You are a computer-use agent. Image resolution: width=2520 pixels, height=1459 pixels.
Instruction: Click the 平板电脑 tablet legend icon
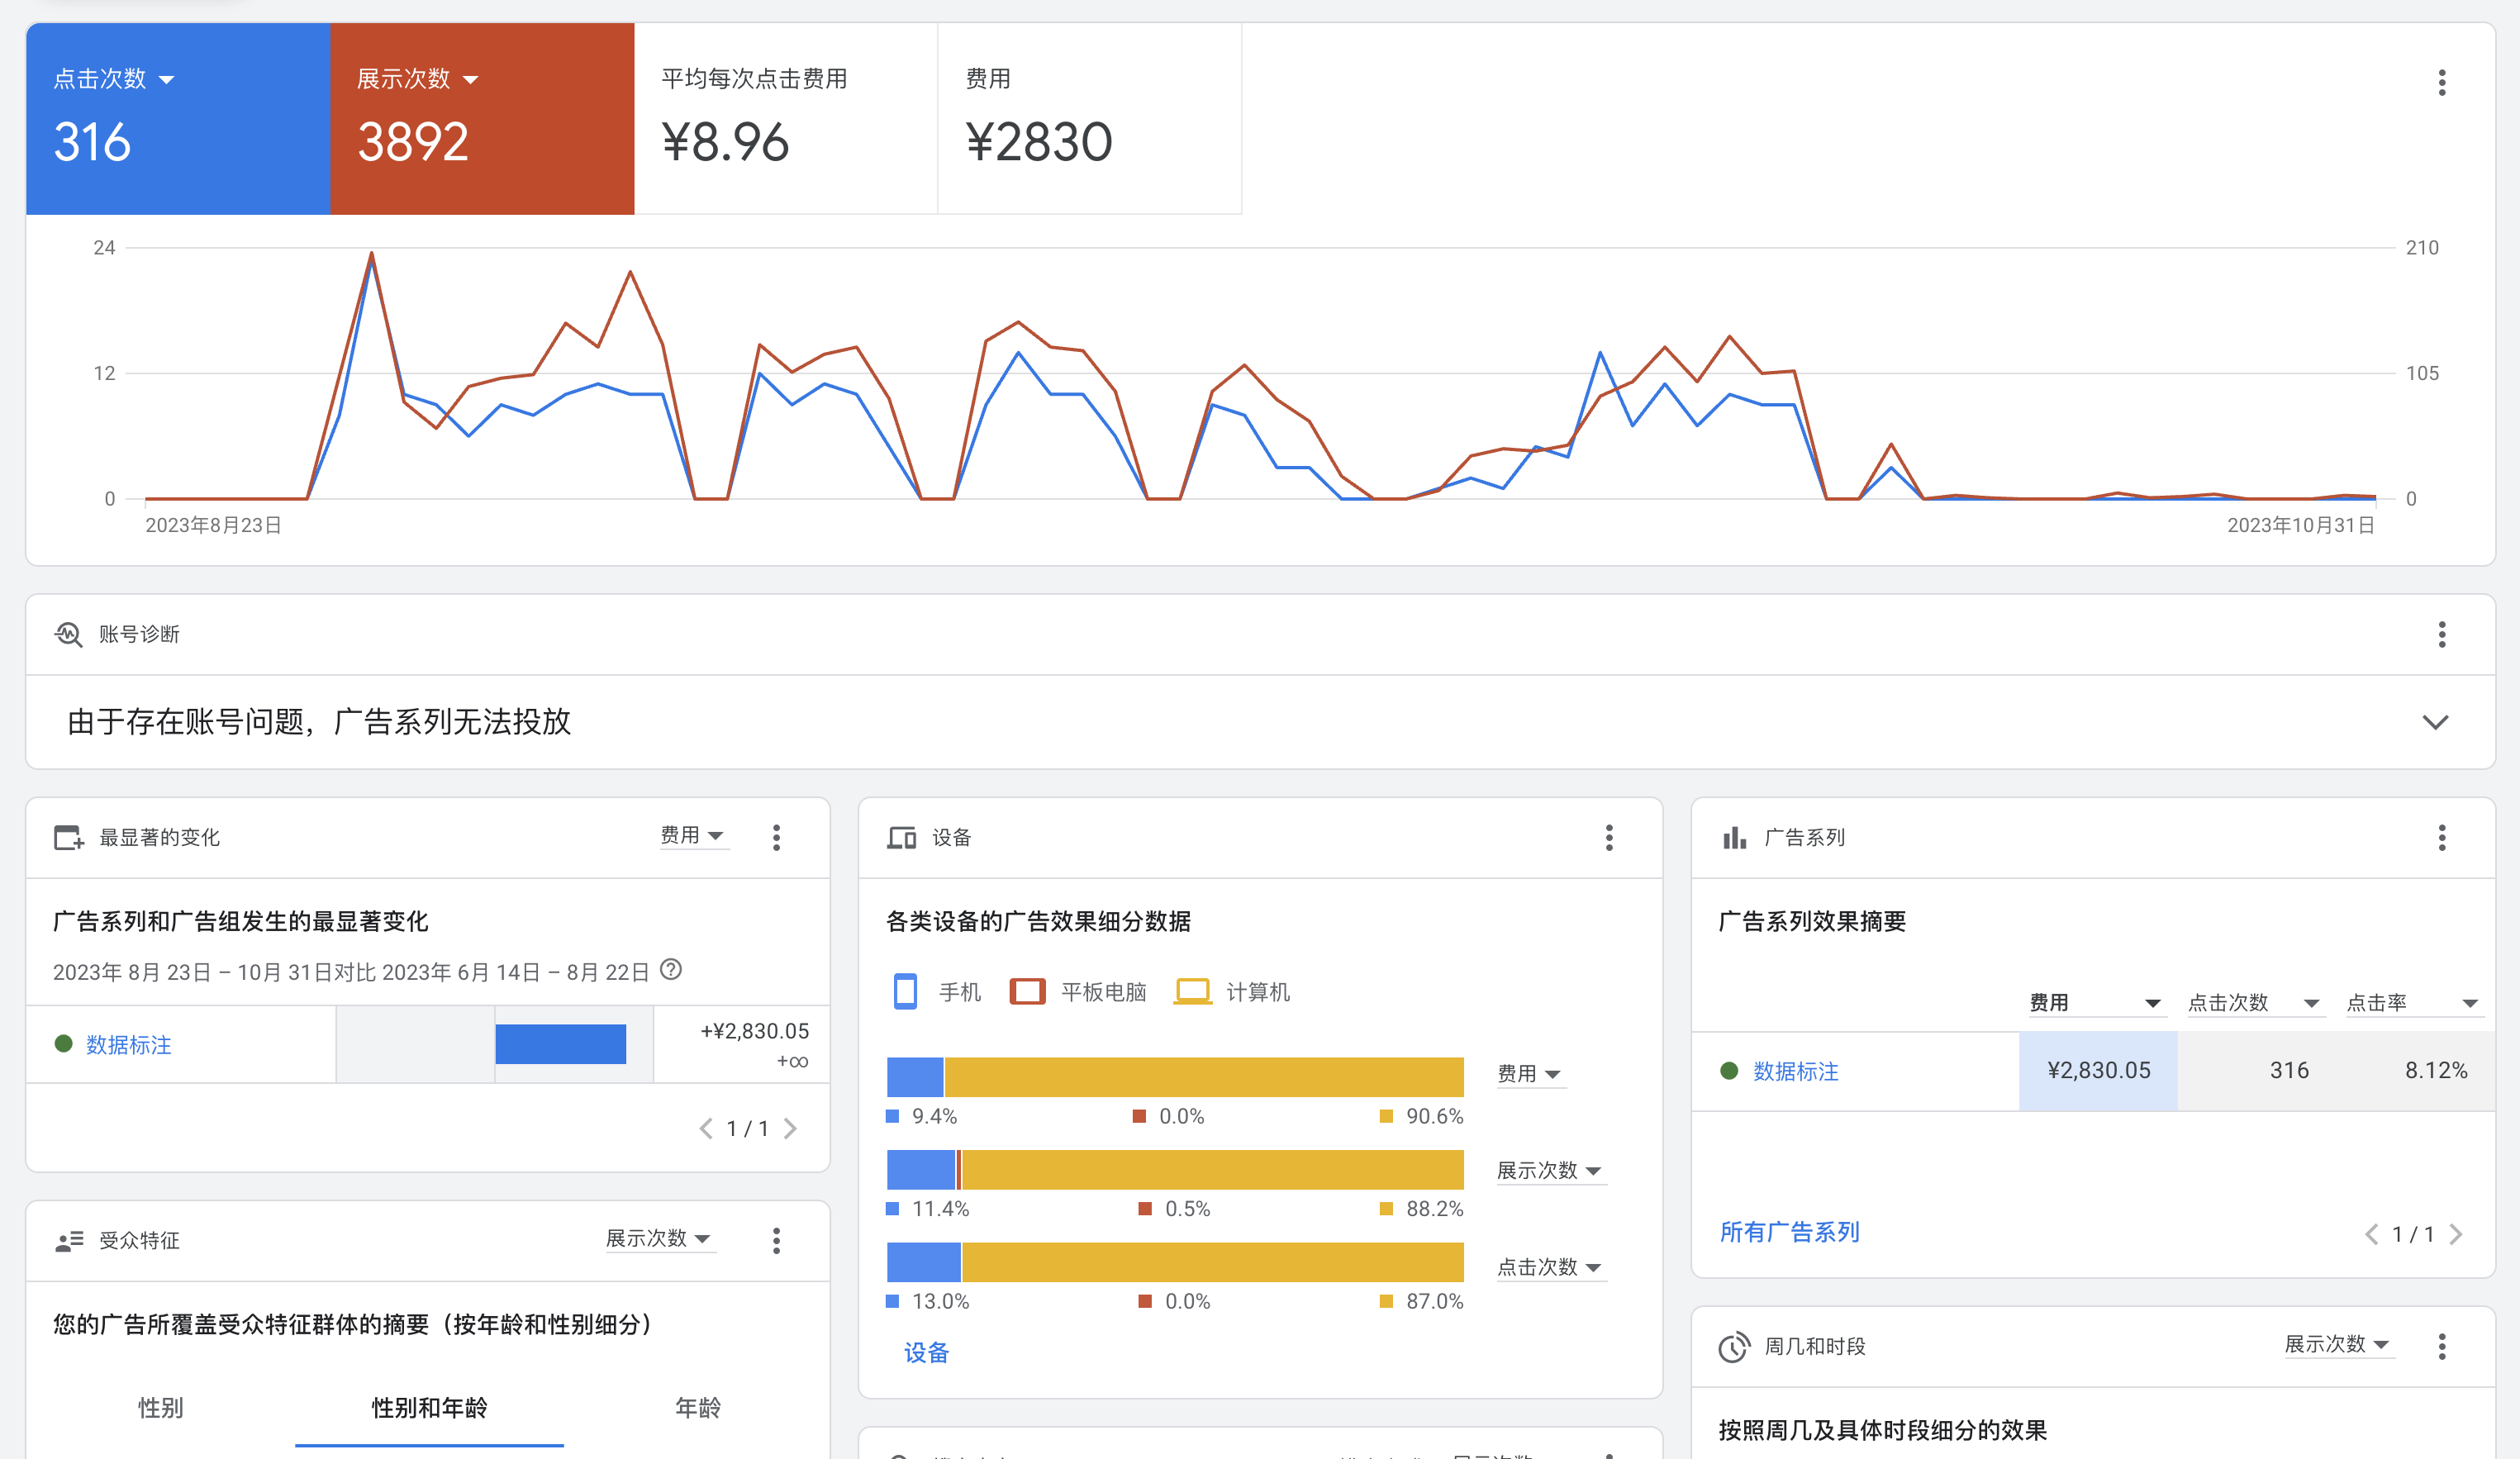pos(1027,992)
